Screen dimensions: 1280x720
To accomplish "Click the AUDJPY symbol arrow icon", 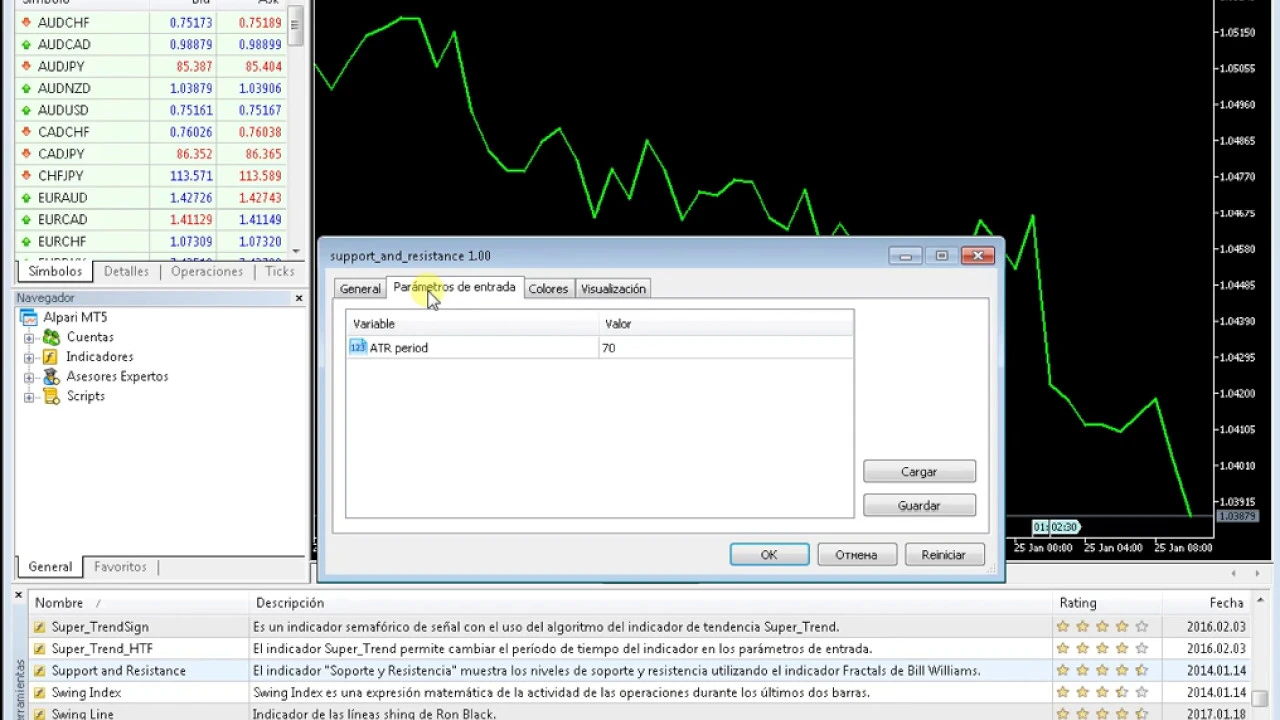I will click(x=26, y=66).
